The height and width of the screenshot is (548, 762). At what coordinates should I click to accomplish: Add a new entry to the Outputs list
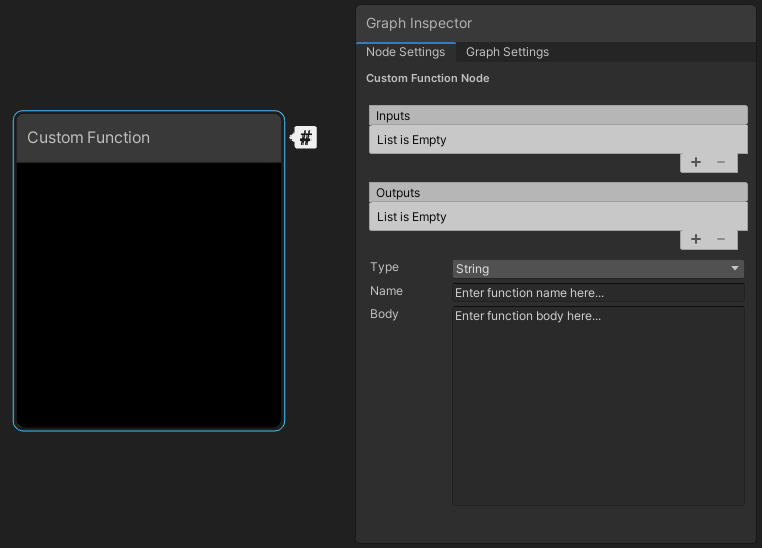click(696, 239)
